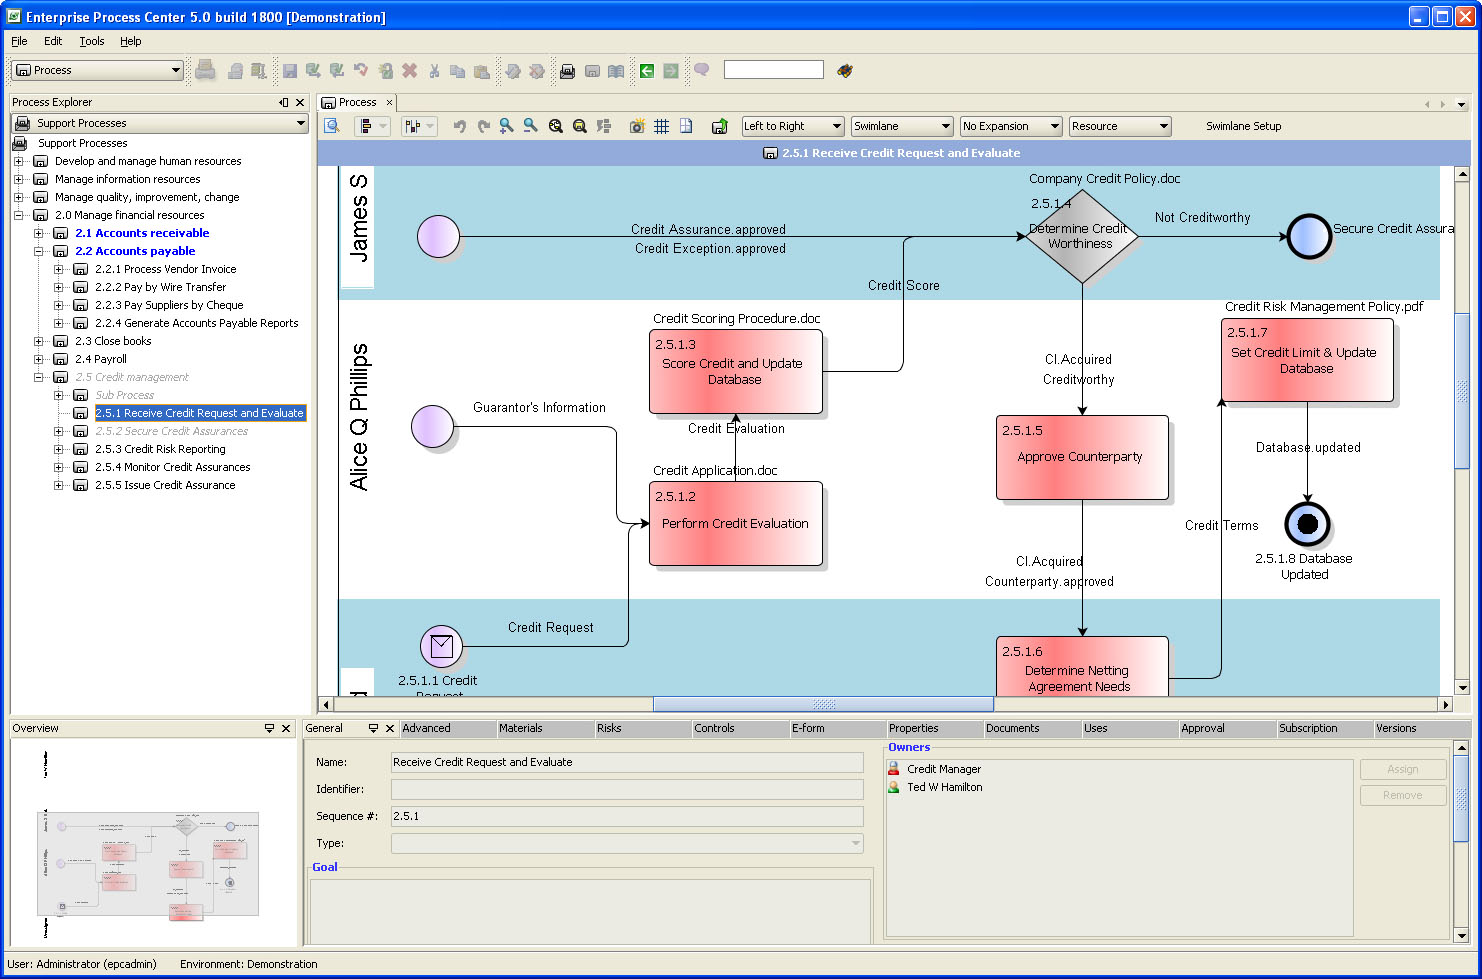Toggle the grid display icon

(661, 125)
